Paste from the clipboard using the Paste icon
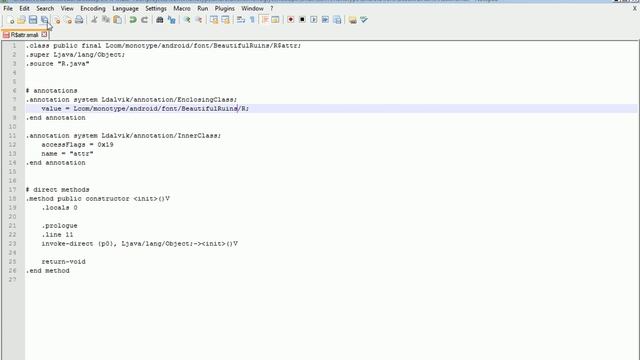 (117, 20)
